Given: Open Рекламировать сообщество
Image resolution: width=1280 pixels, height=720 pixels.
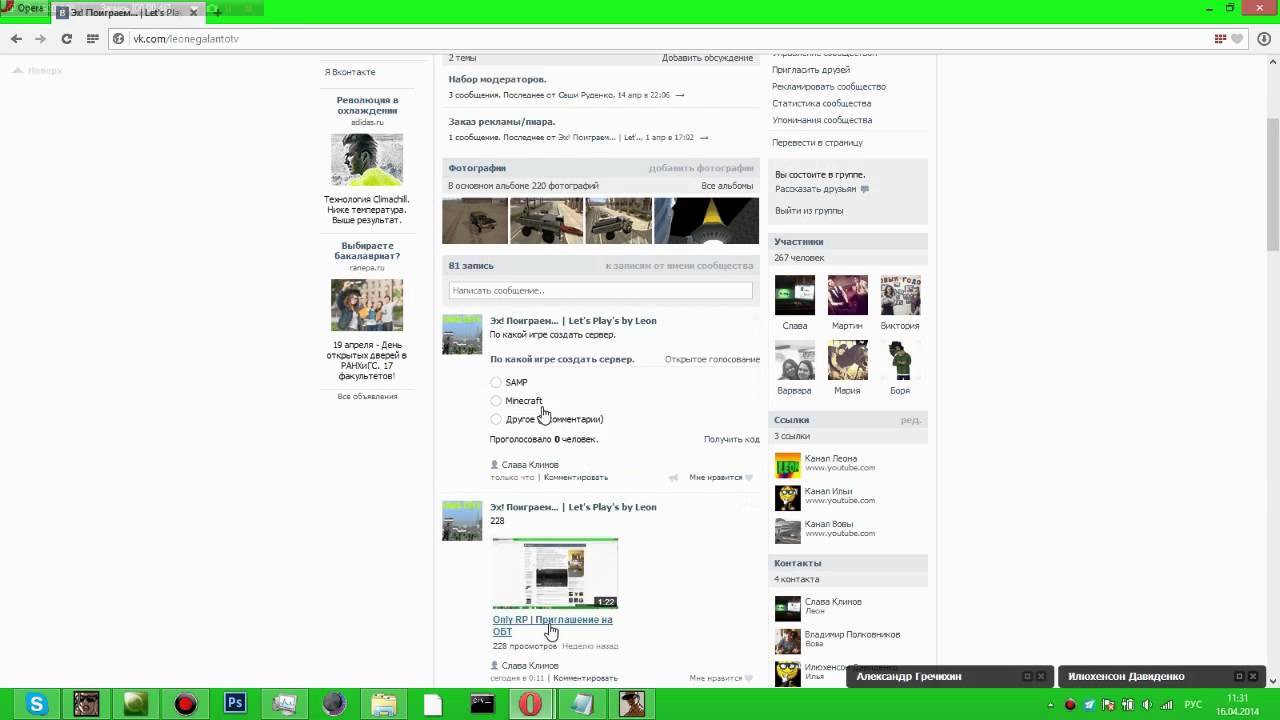Looking at the screenshot, I should point(829,87).
